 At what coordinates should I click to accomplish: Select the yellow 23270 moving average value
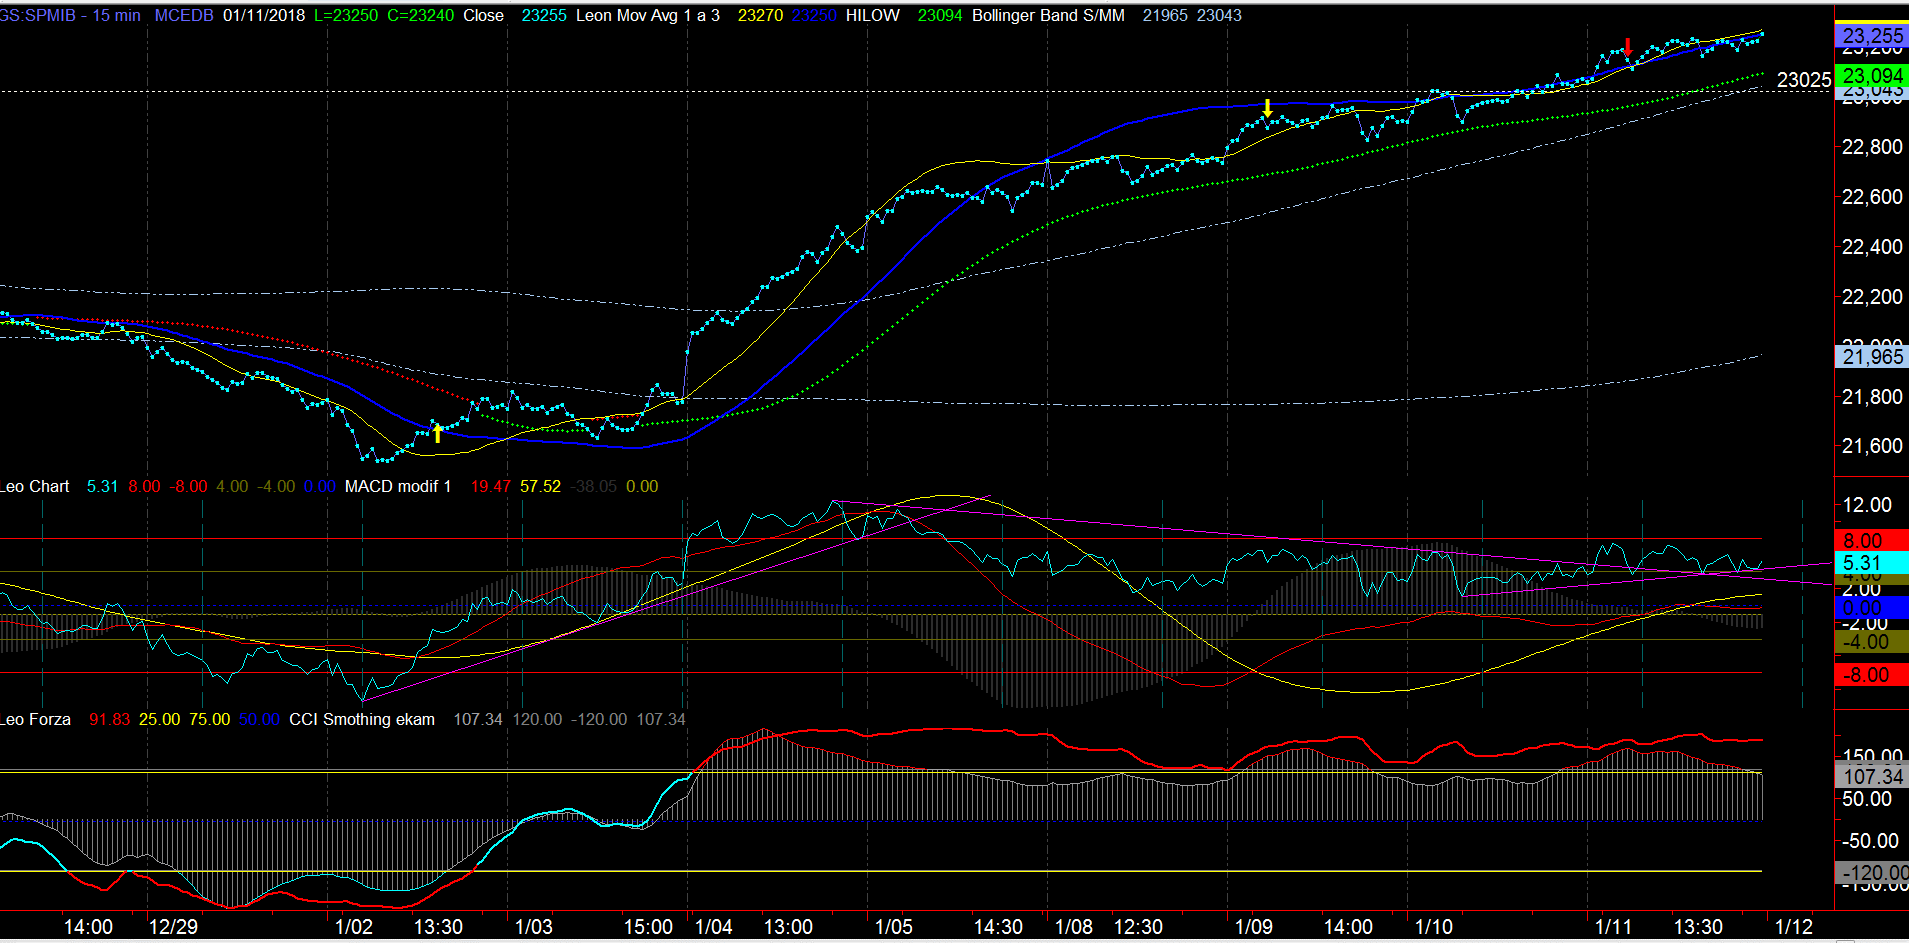(760, 16)
